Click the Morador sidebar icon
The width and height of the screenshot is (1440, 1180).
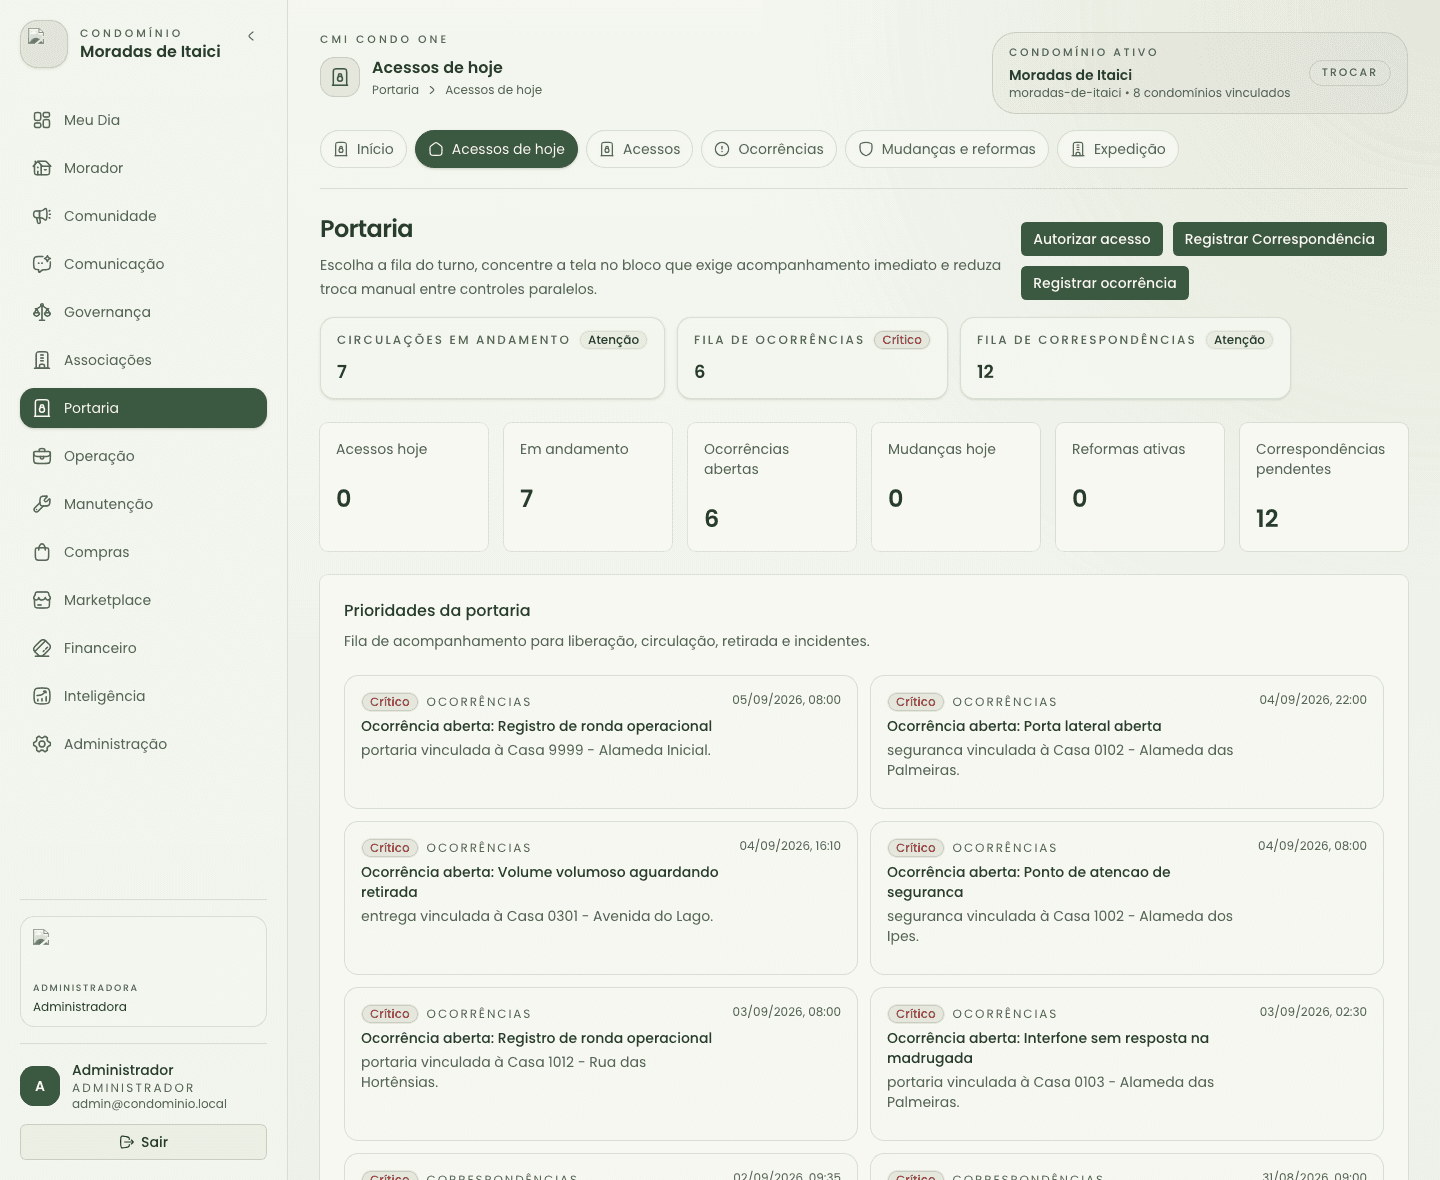(42, 168)
